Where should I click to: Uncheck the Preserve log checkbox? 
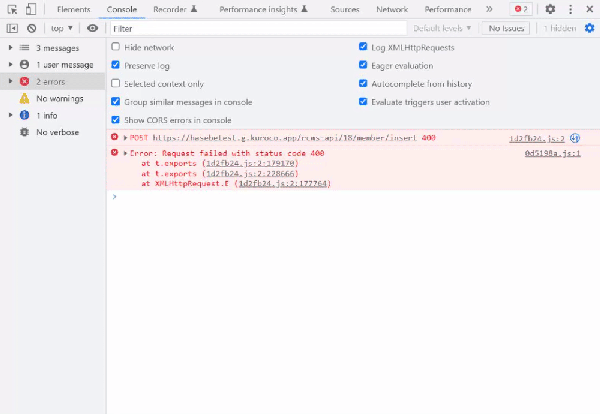[116, 65]
